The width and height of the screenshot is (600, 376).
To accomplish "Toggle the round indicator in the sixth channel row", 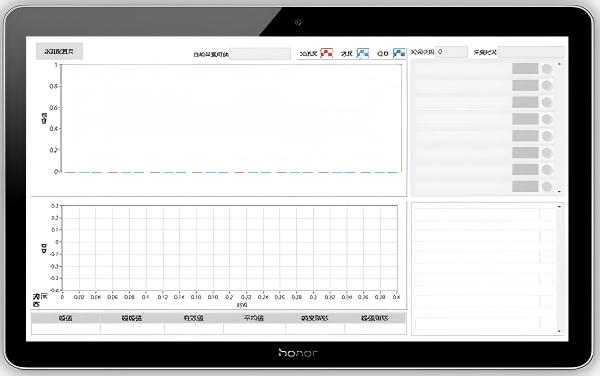I will click(547, 153).
